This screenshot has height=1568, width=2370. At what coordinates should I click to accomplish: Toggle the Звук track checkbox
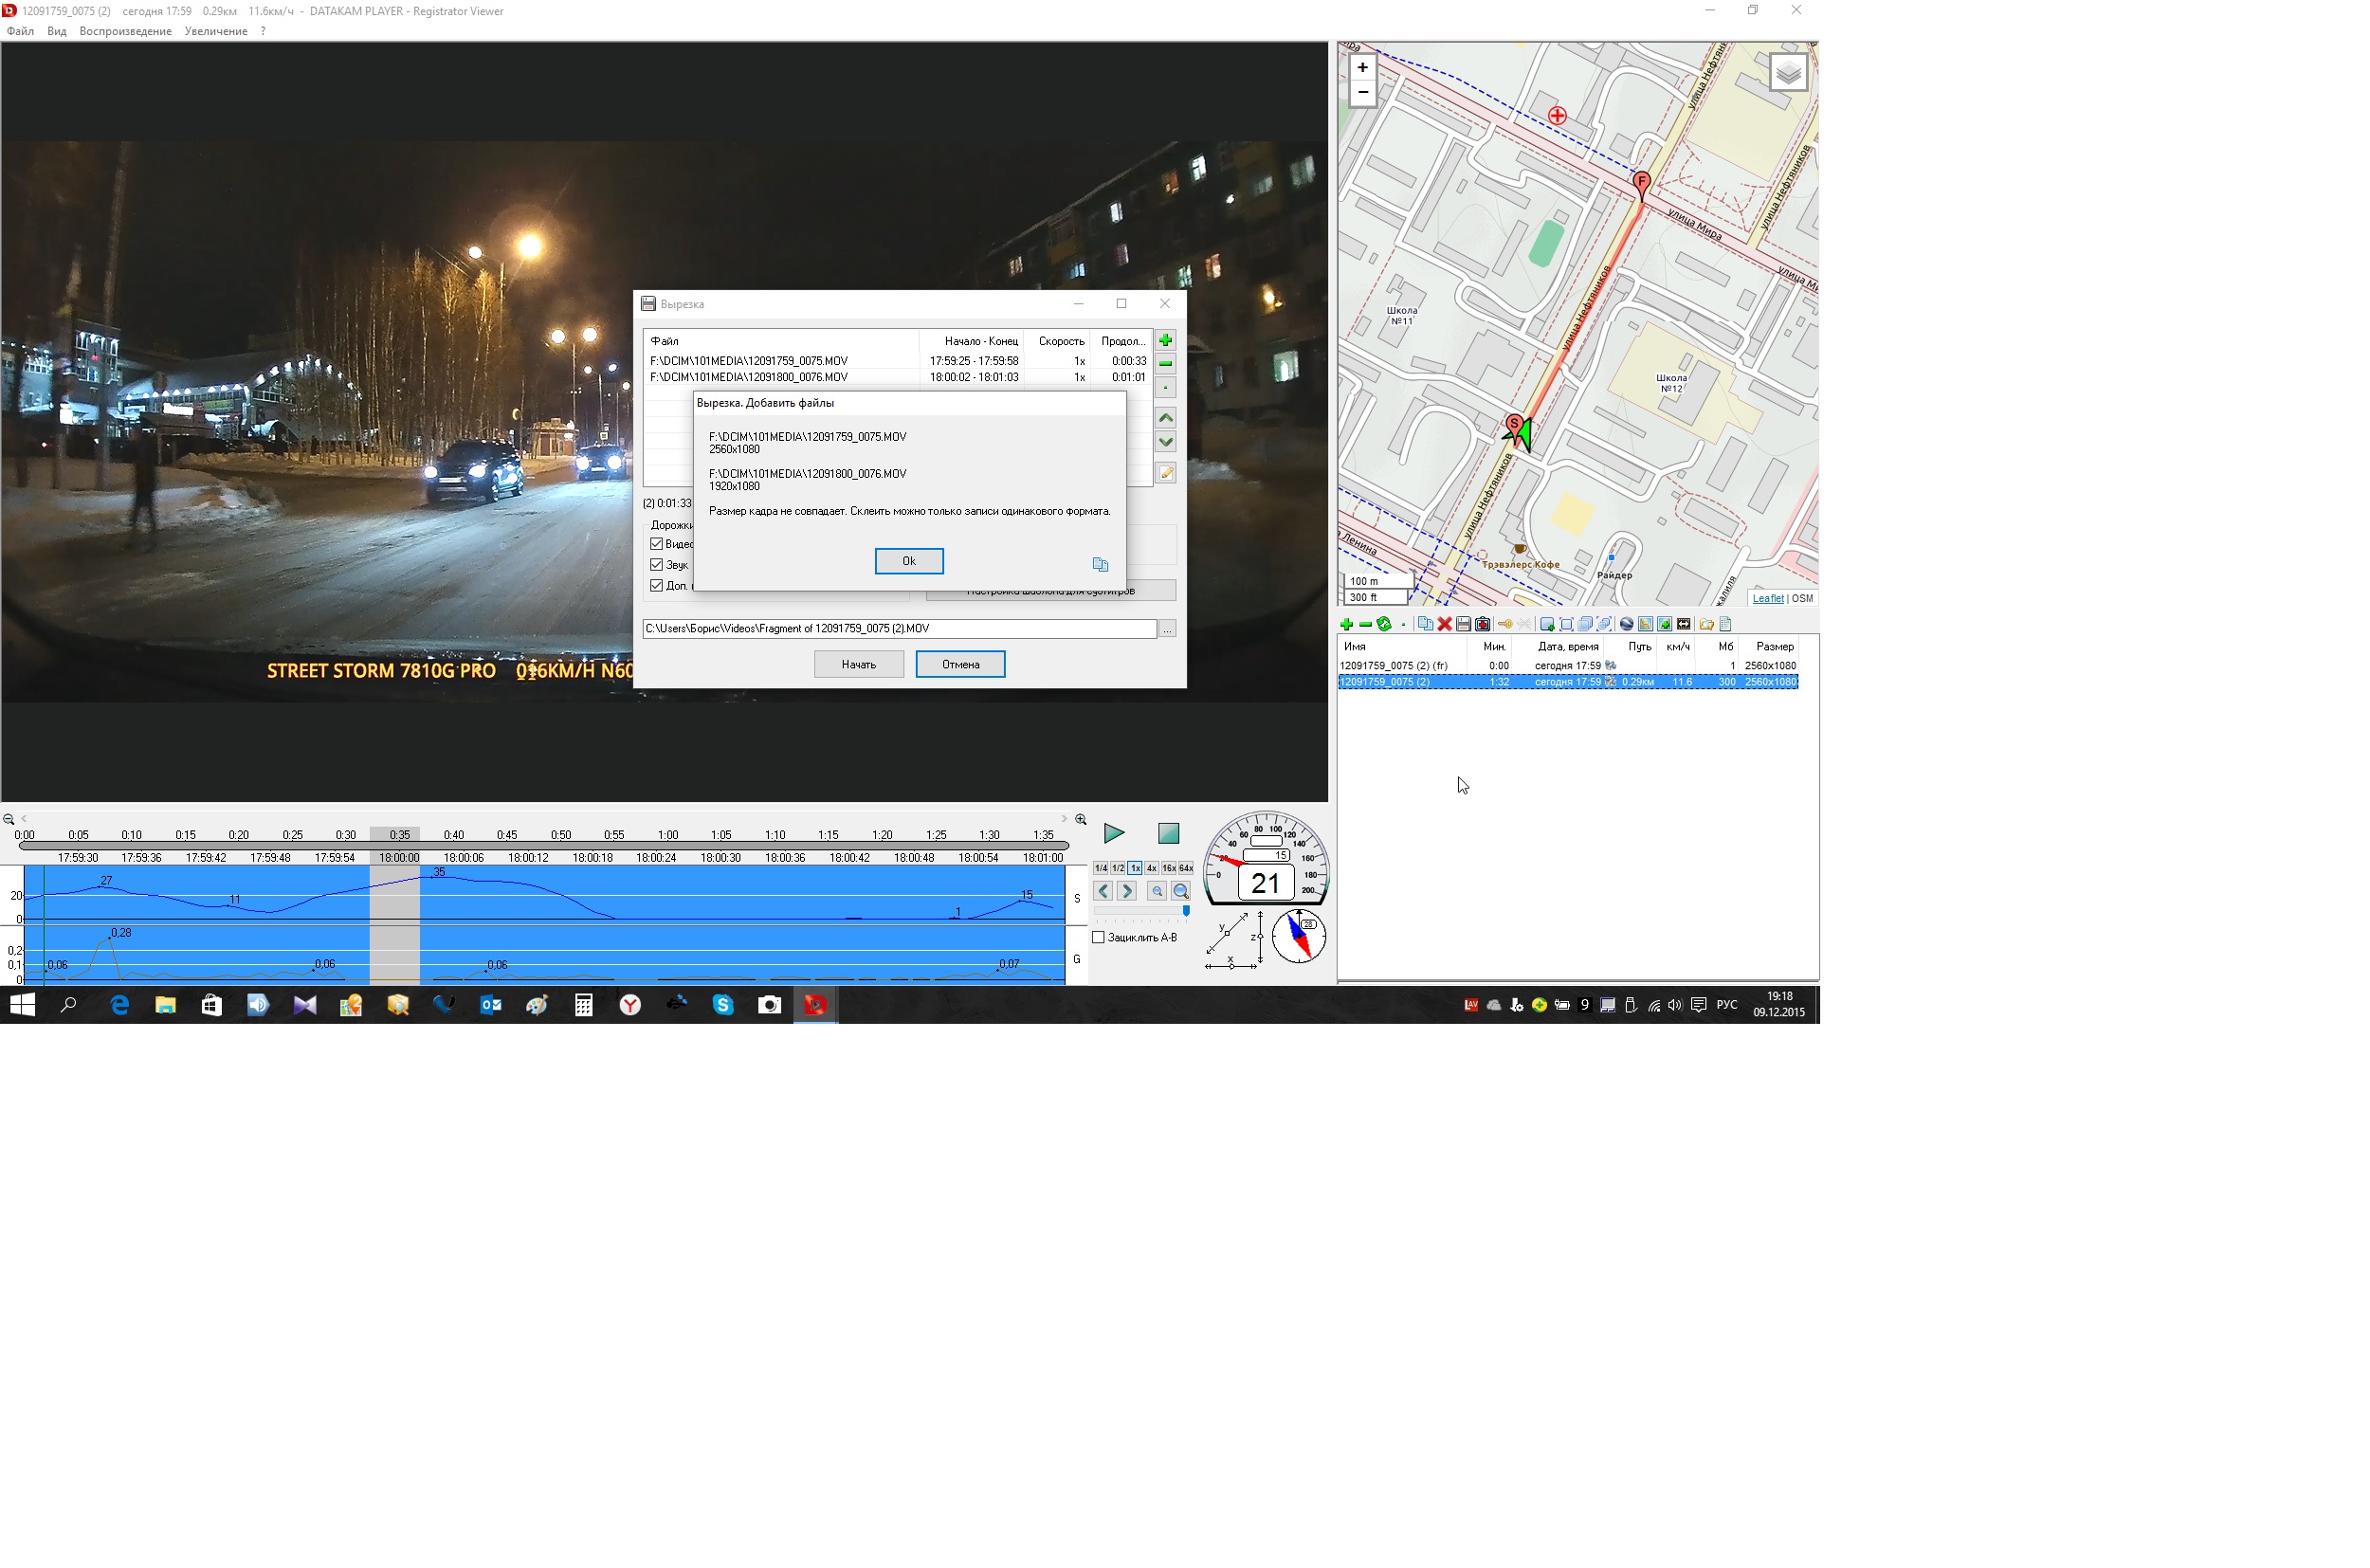657,565
